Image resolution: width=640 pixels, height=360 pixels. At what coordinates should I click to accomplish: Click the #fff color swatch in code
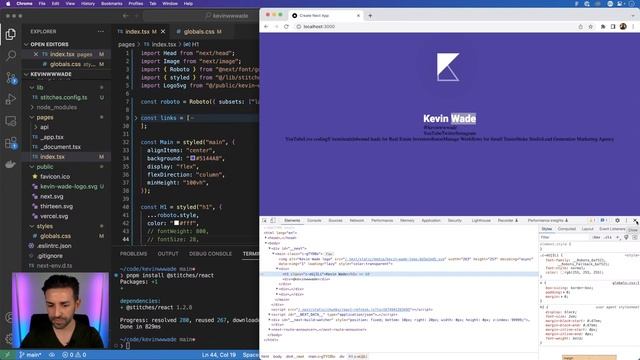176,223
